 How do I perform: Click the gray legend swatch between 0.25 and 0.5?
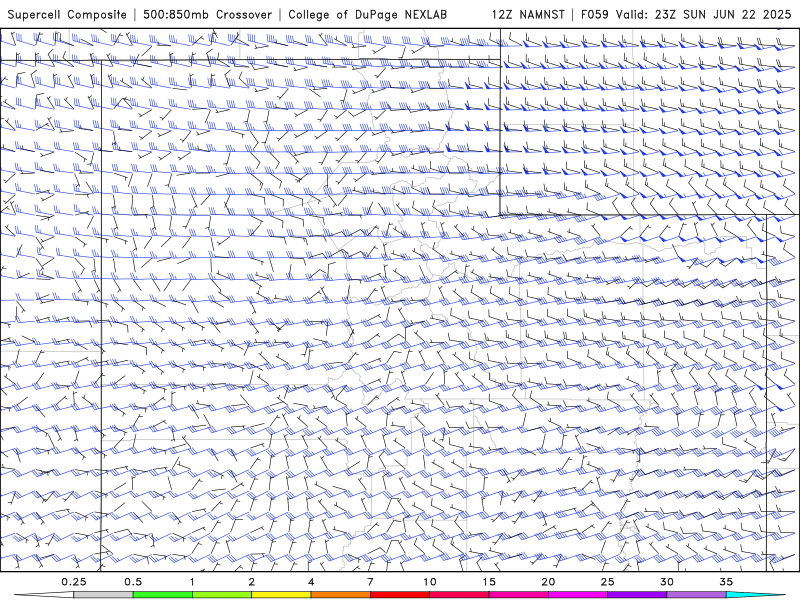pos(104,595)
